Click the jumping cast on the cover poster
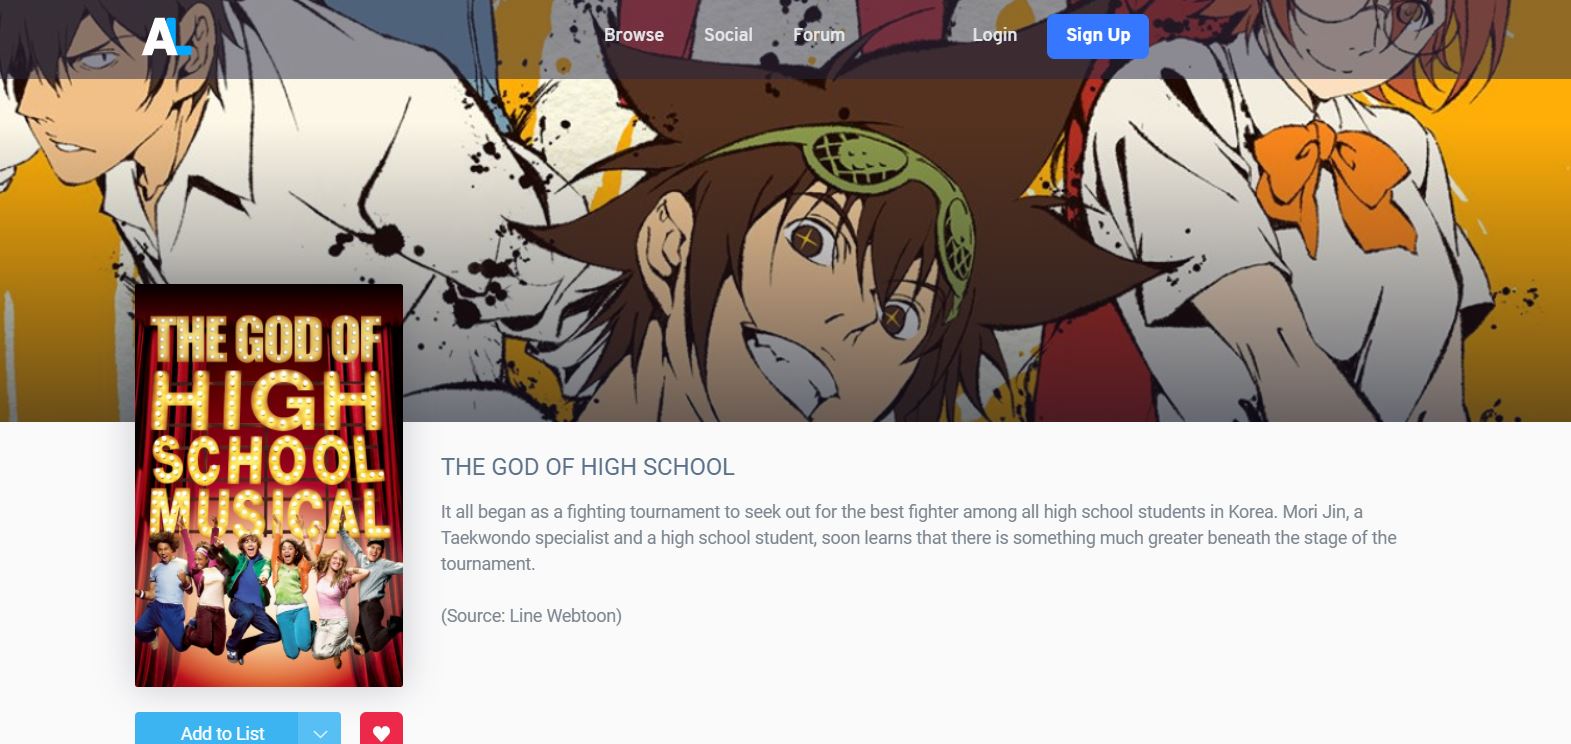Screen dimensions: 1571x744 [269, 595]
